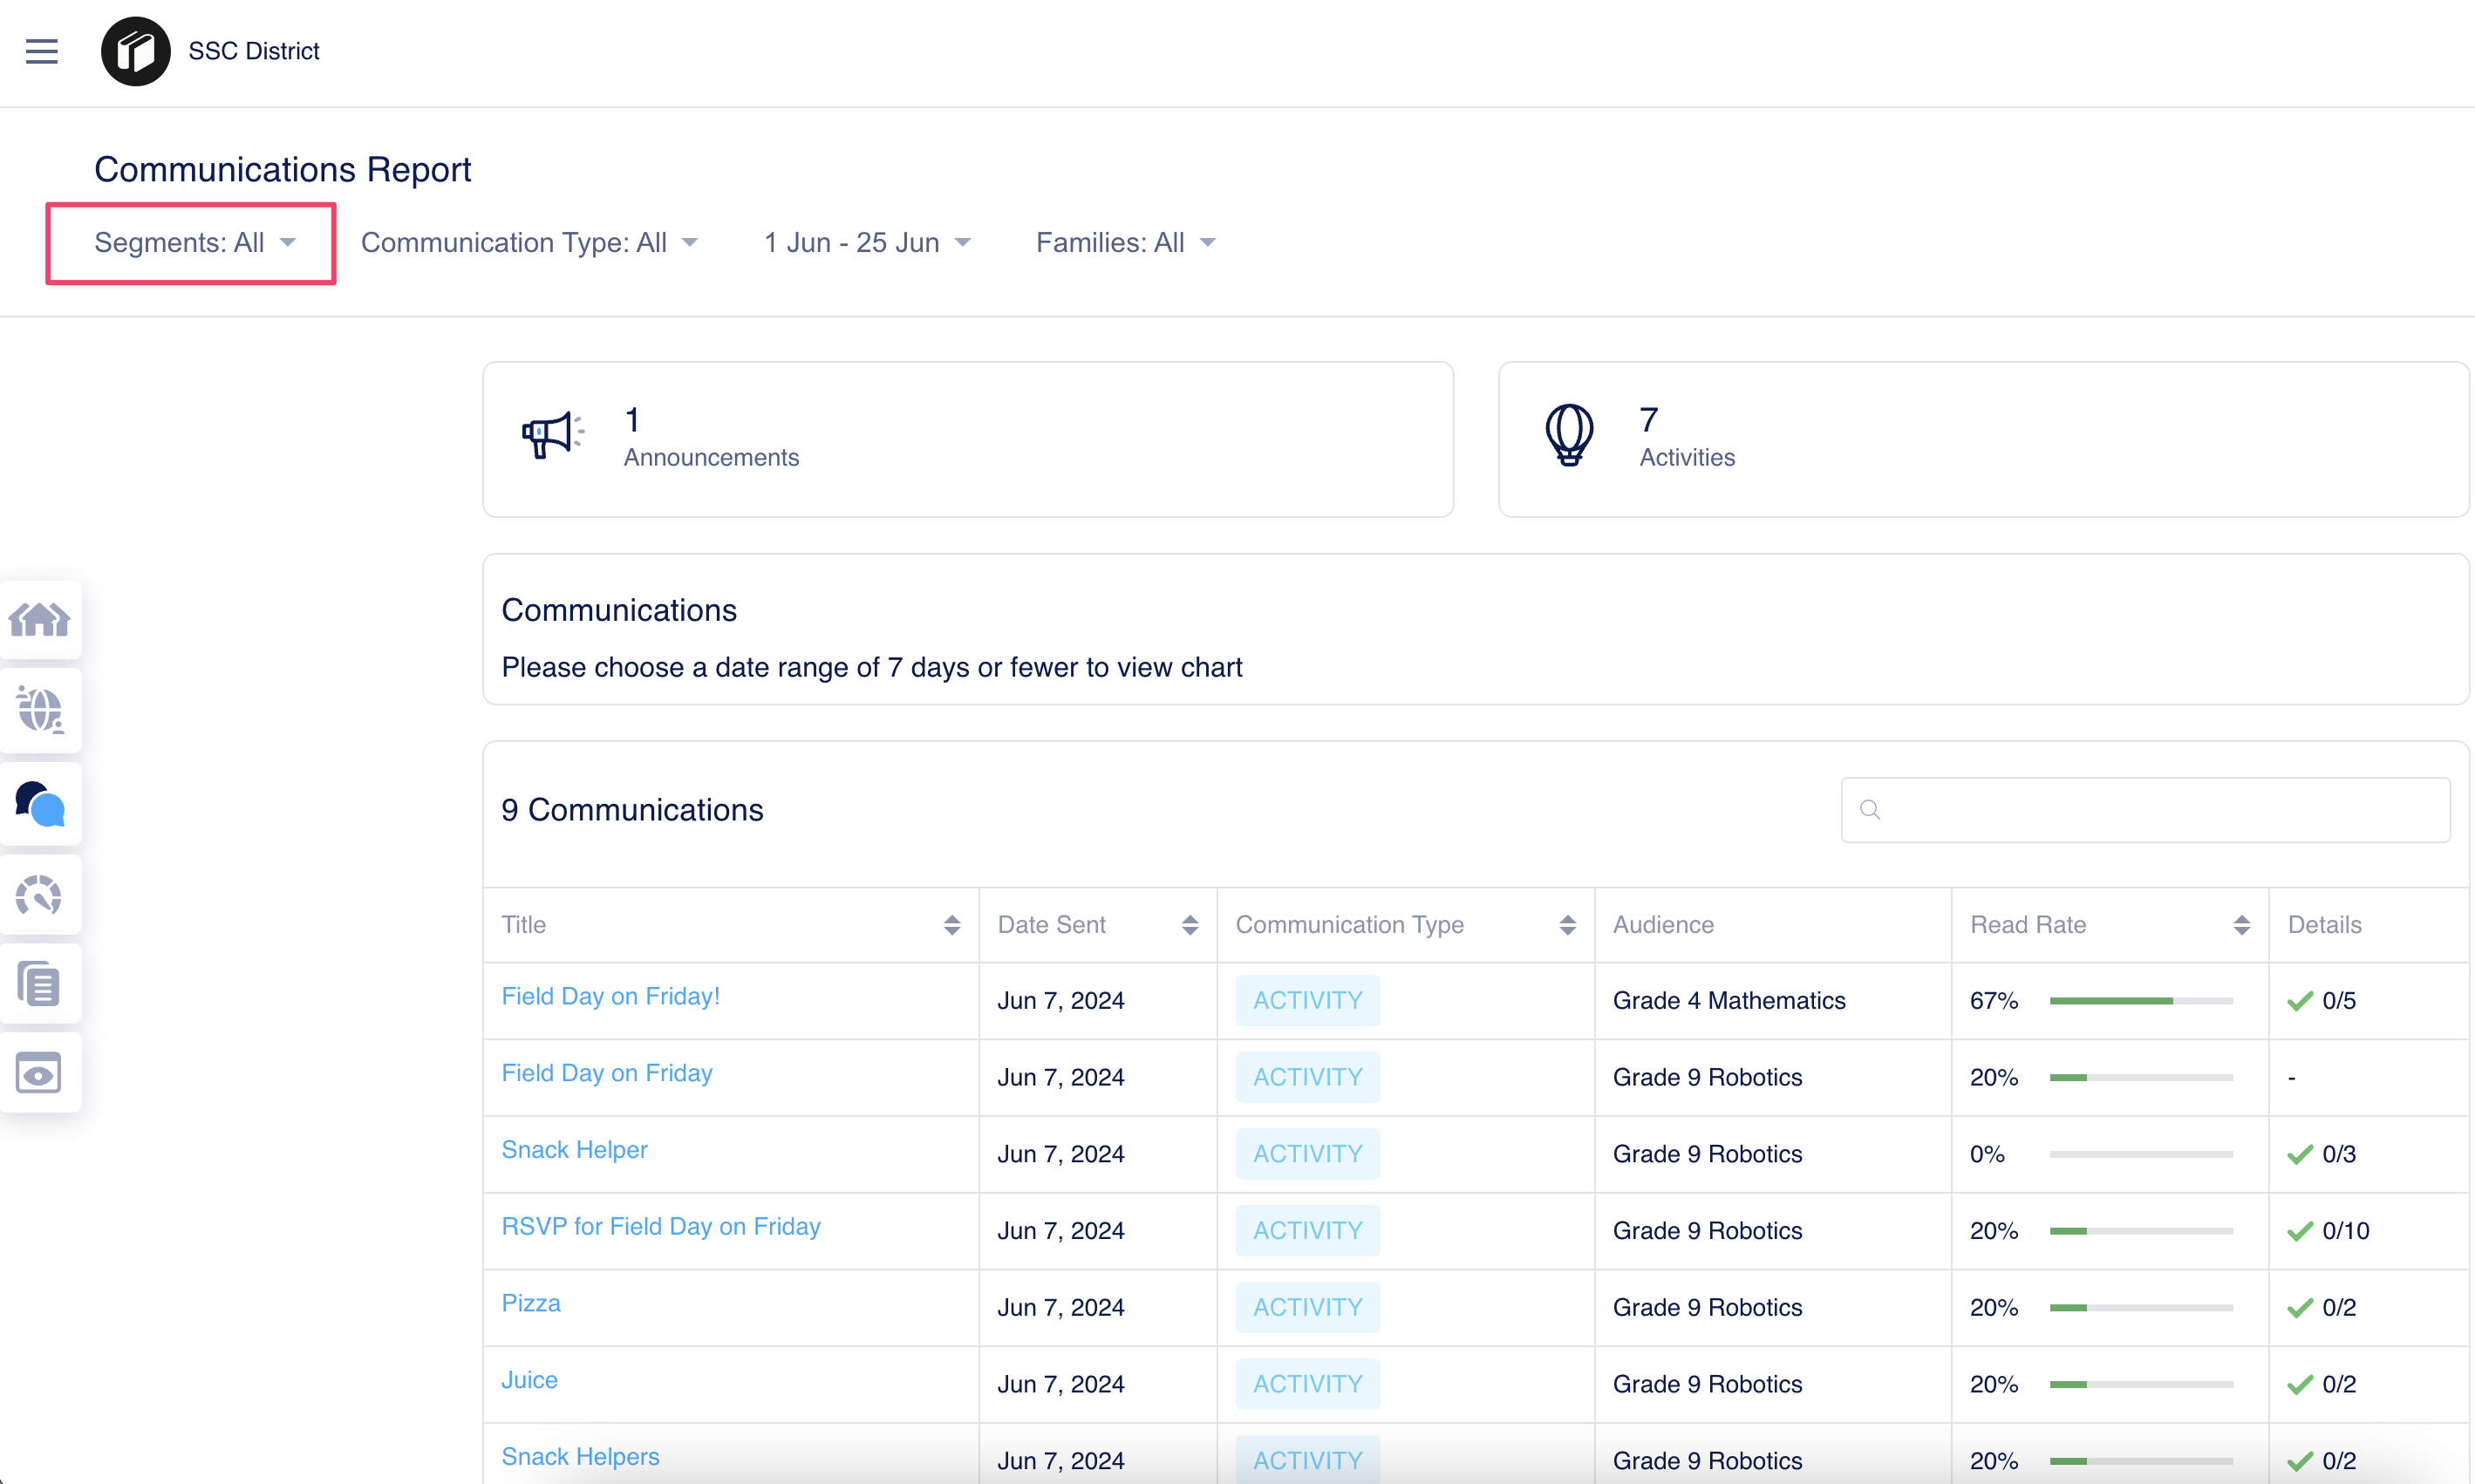Click the search magnifier icon

coord(1870,809)
